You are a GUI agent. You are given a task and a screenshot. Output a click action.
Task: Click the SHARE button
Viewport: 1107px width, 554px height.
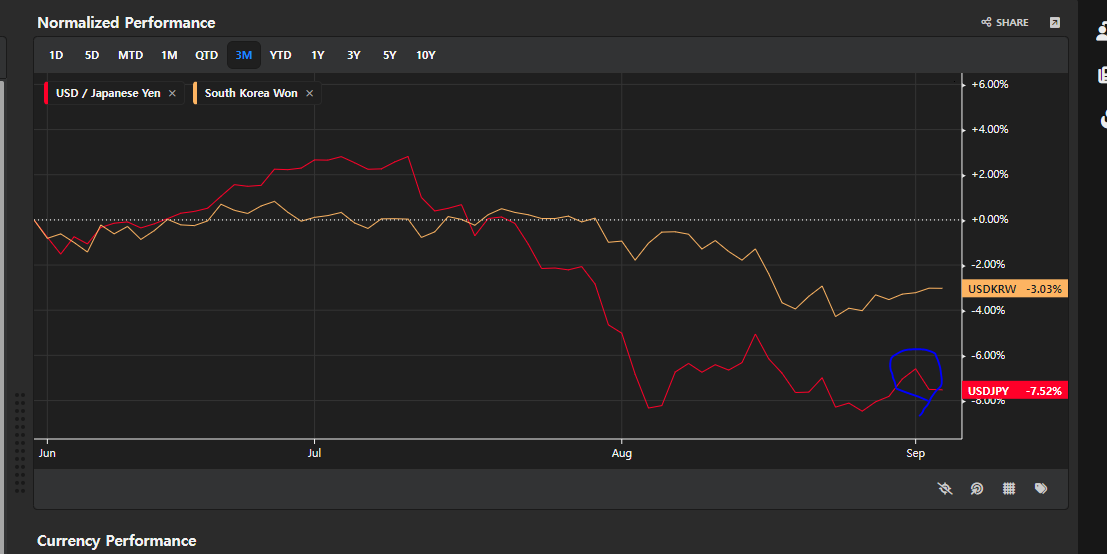click(1005, 22)
